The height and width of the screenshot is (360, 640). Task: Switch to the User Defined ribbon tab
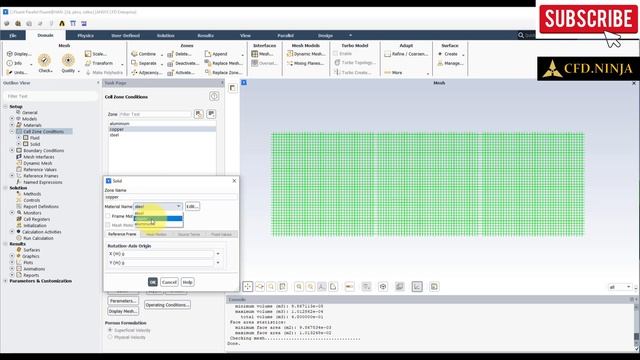coord(125,36)
